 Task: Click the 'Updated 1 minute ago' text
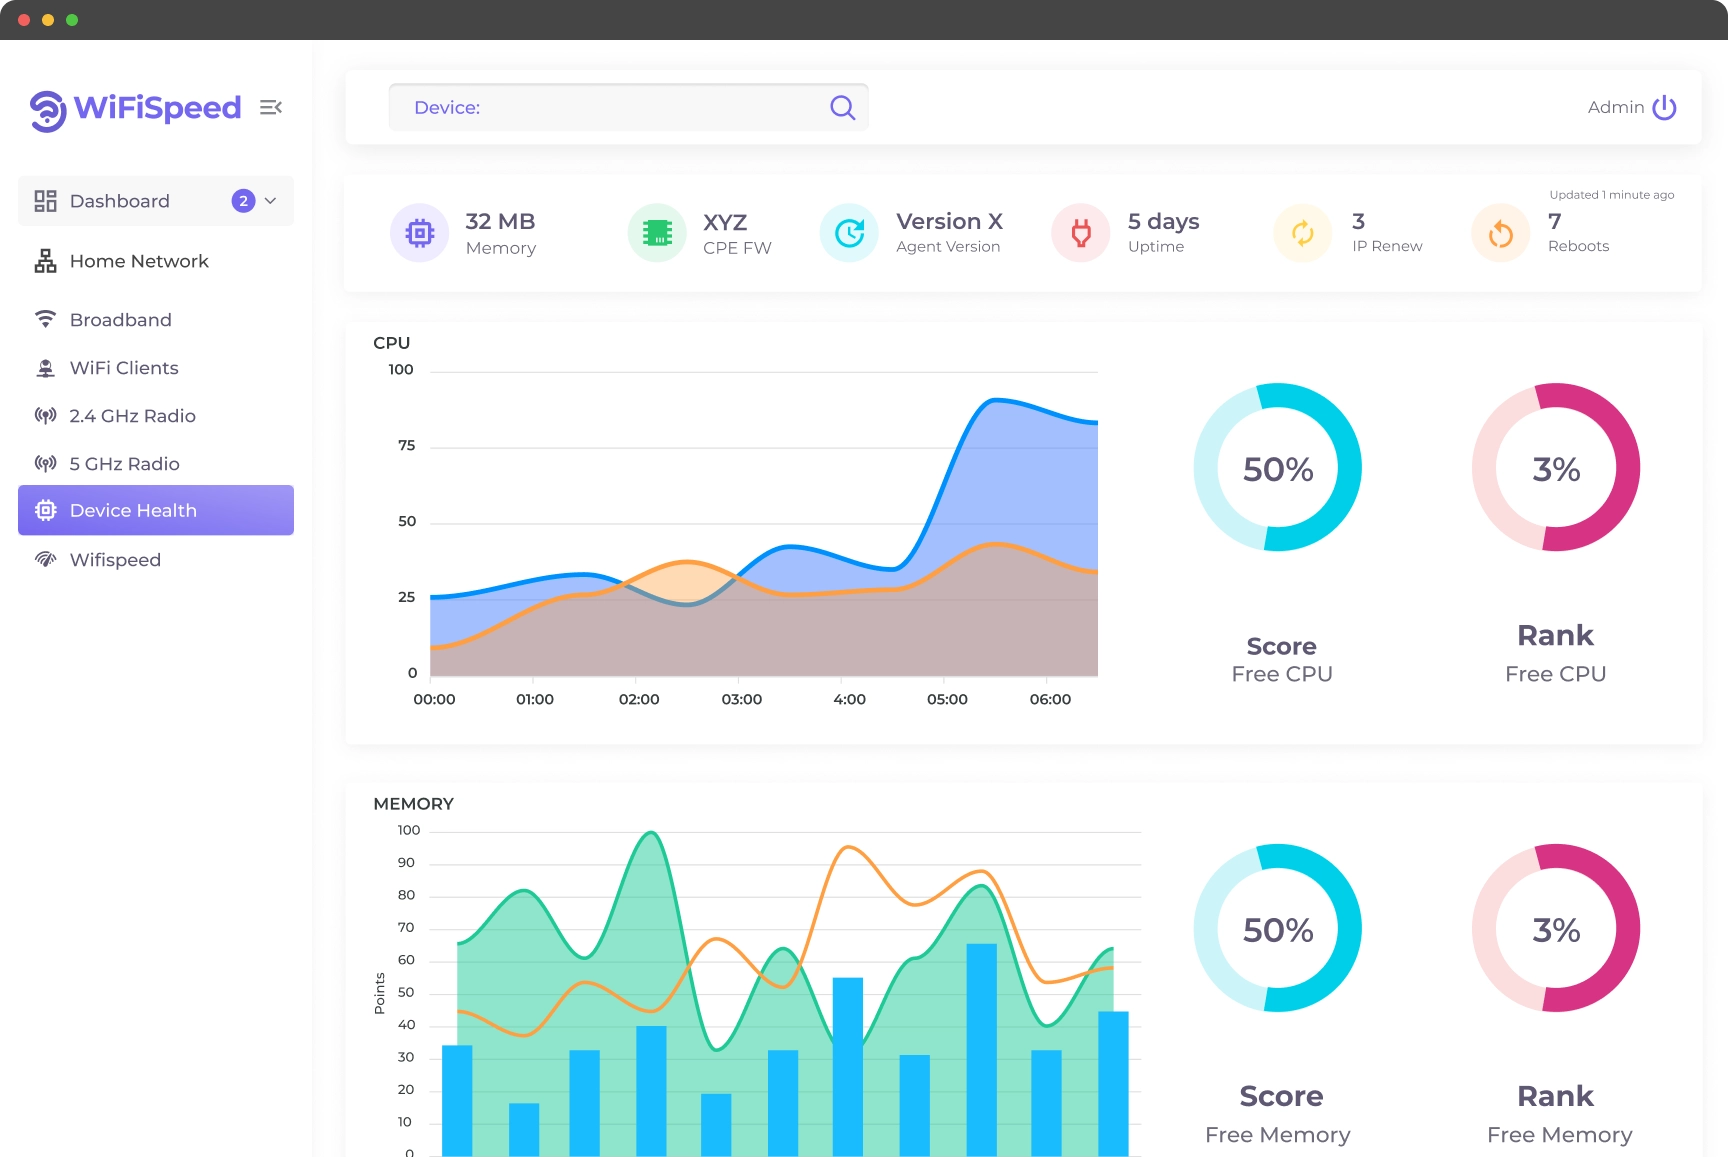[x=1611, y=195]
